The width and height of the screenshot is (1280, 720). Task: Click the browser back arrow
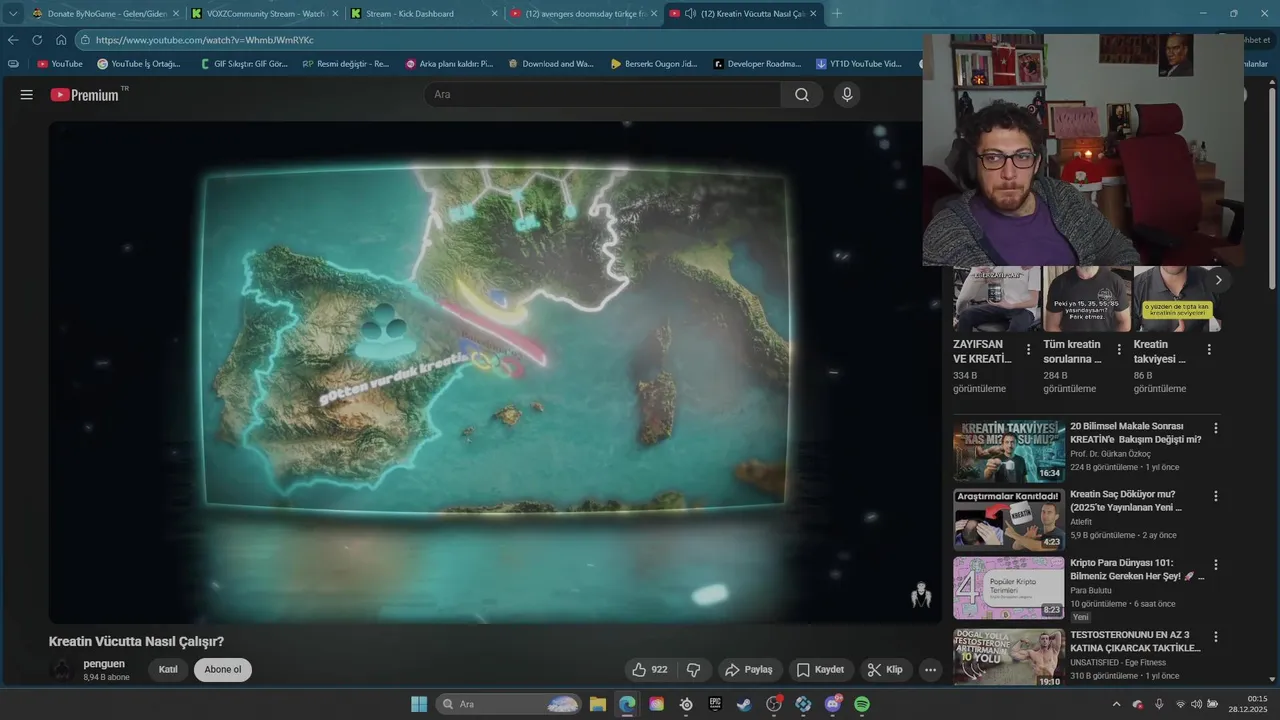(x=13, y=40)
